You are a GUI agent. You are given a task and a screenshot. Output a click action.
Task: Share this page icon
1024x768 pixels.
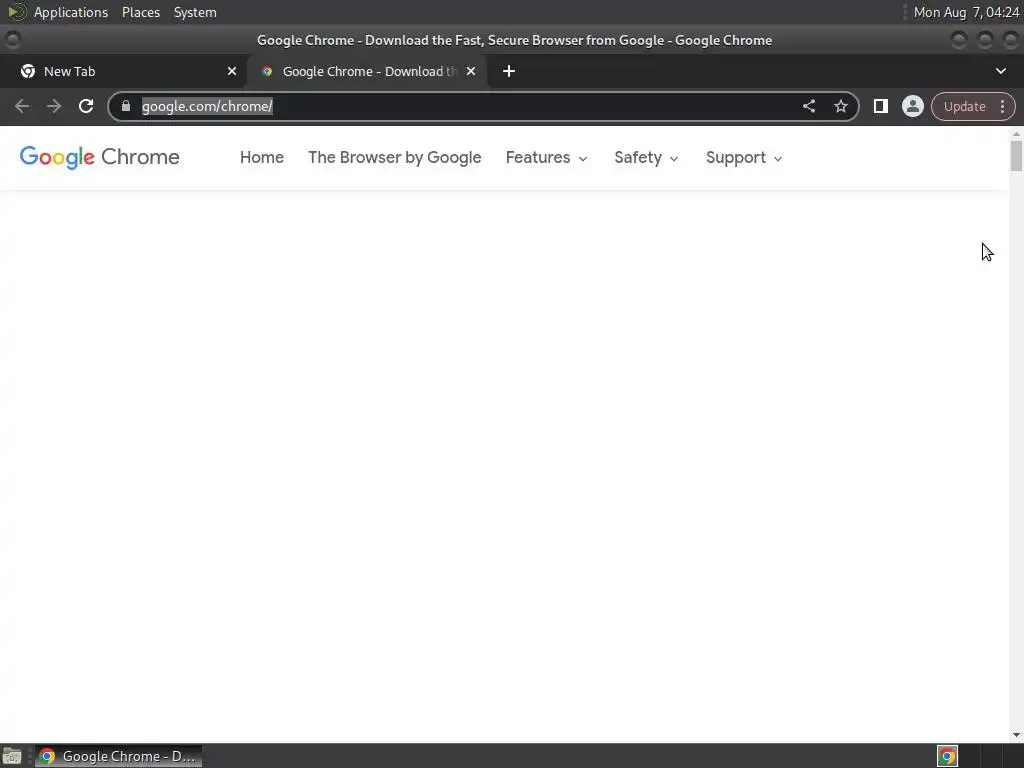coord(808,106)
